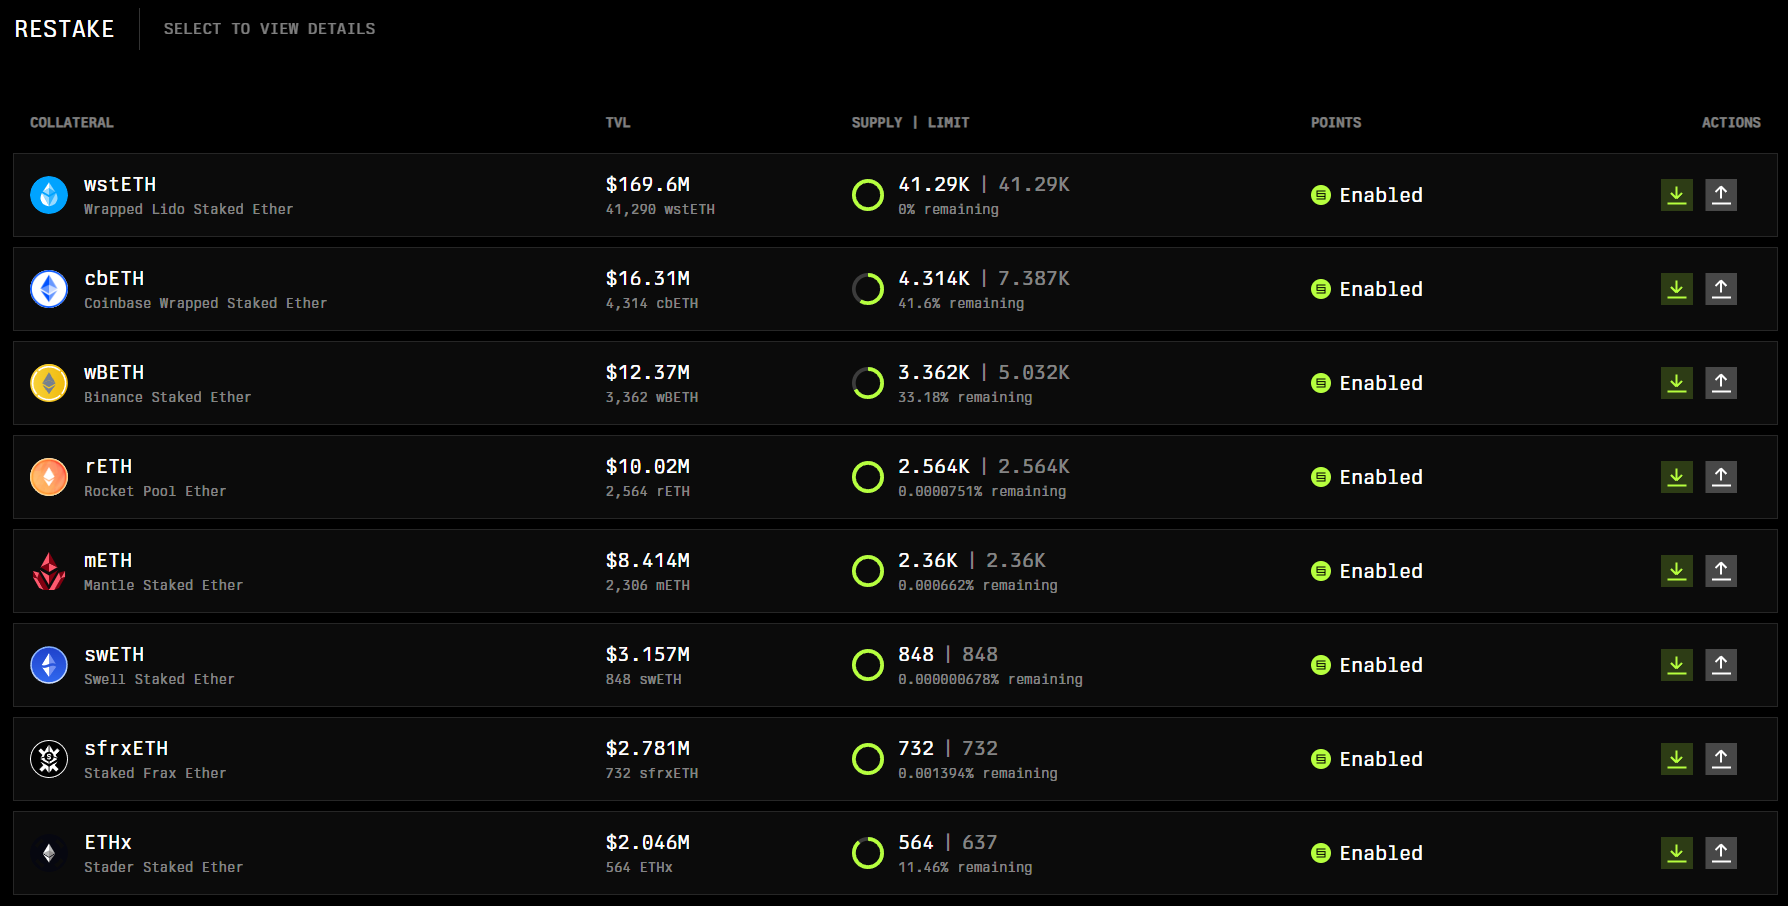1788x906 pixels.
Task: Click the rETH points Enabled indicator
Action: 1366,477
